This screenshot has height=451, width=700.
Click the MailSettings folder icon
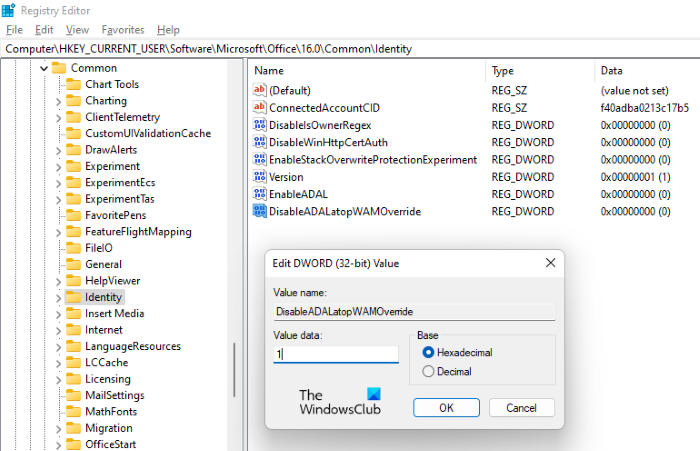(x=73, y=395)
